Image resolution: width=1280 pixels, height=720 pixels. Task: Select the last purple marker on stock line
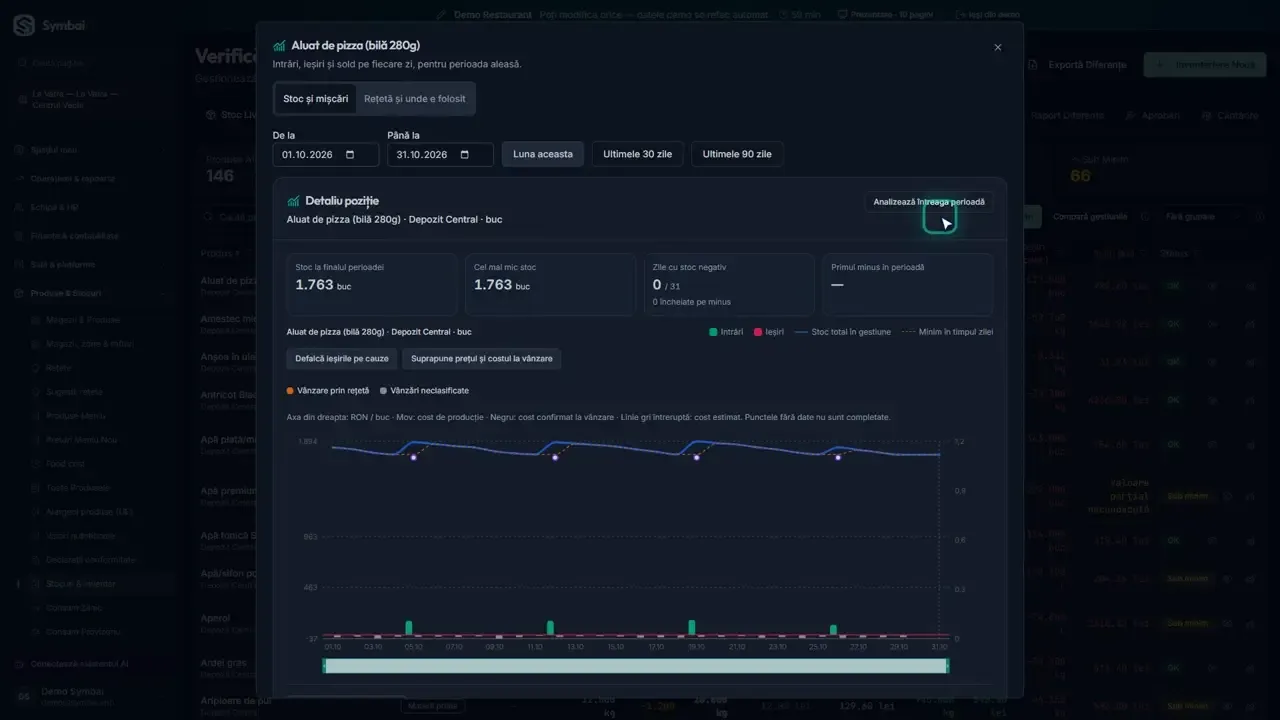click(x=838, y=457)
